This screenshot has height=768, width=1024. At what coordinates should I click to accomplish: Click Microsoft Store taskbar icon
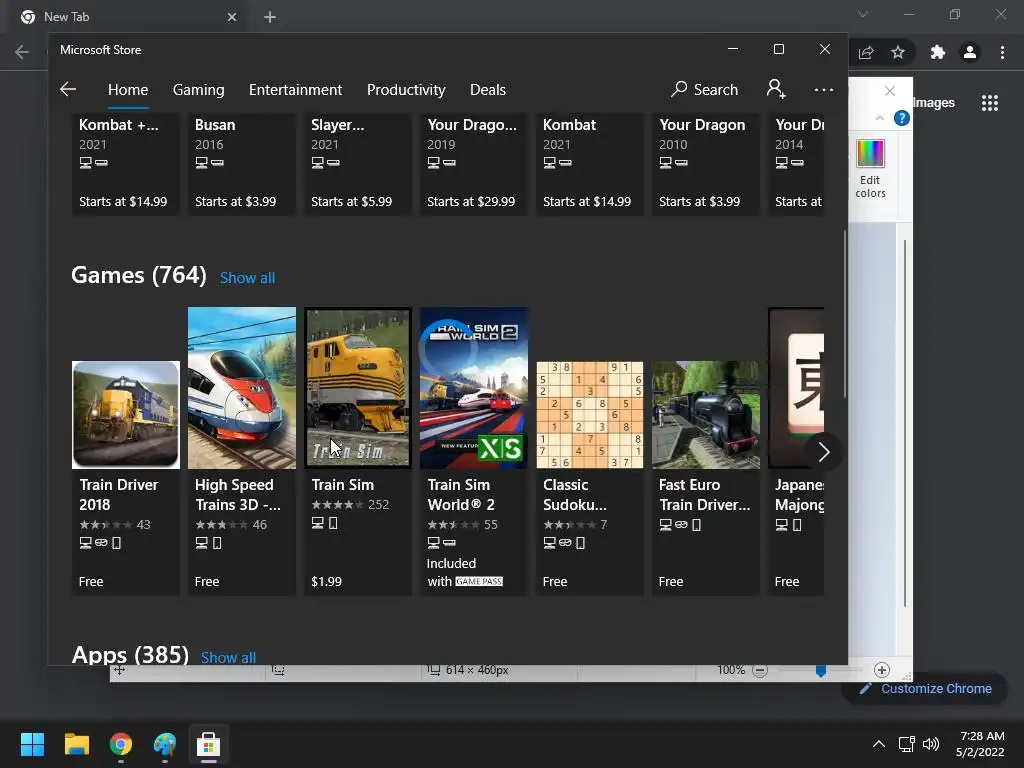click(x=208, y=744)
